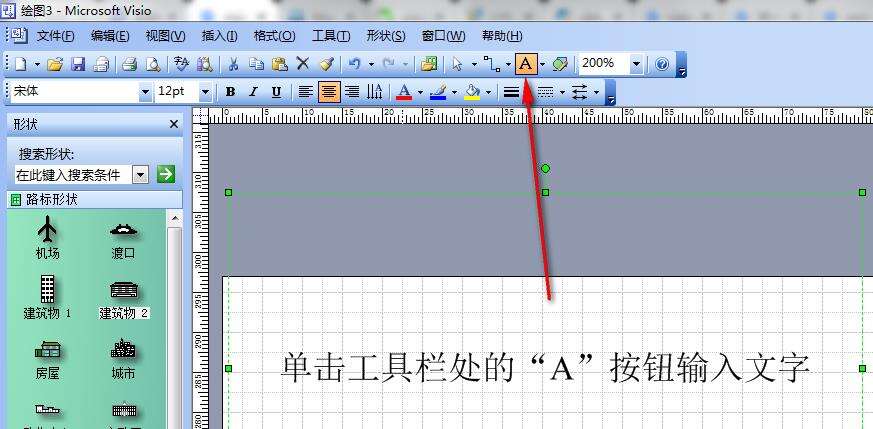This screenshot has width=873, height=429.
Task: Apply the font color A
Action: (x=404, y=92)
